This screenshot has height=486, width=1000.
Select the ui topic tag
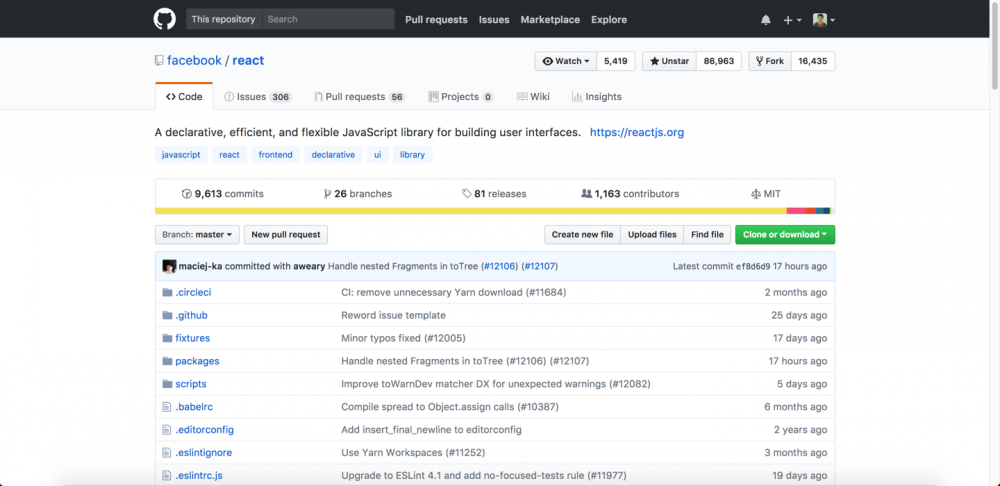pos(378,155)
